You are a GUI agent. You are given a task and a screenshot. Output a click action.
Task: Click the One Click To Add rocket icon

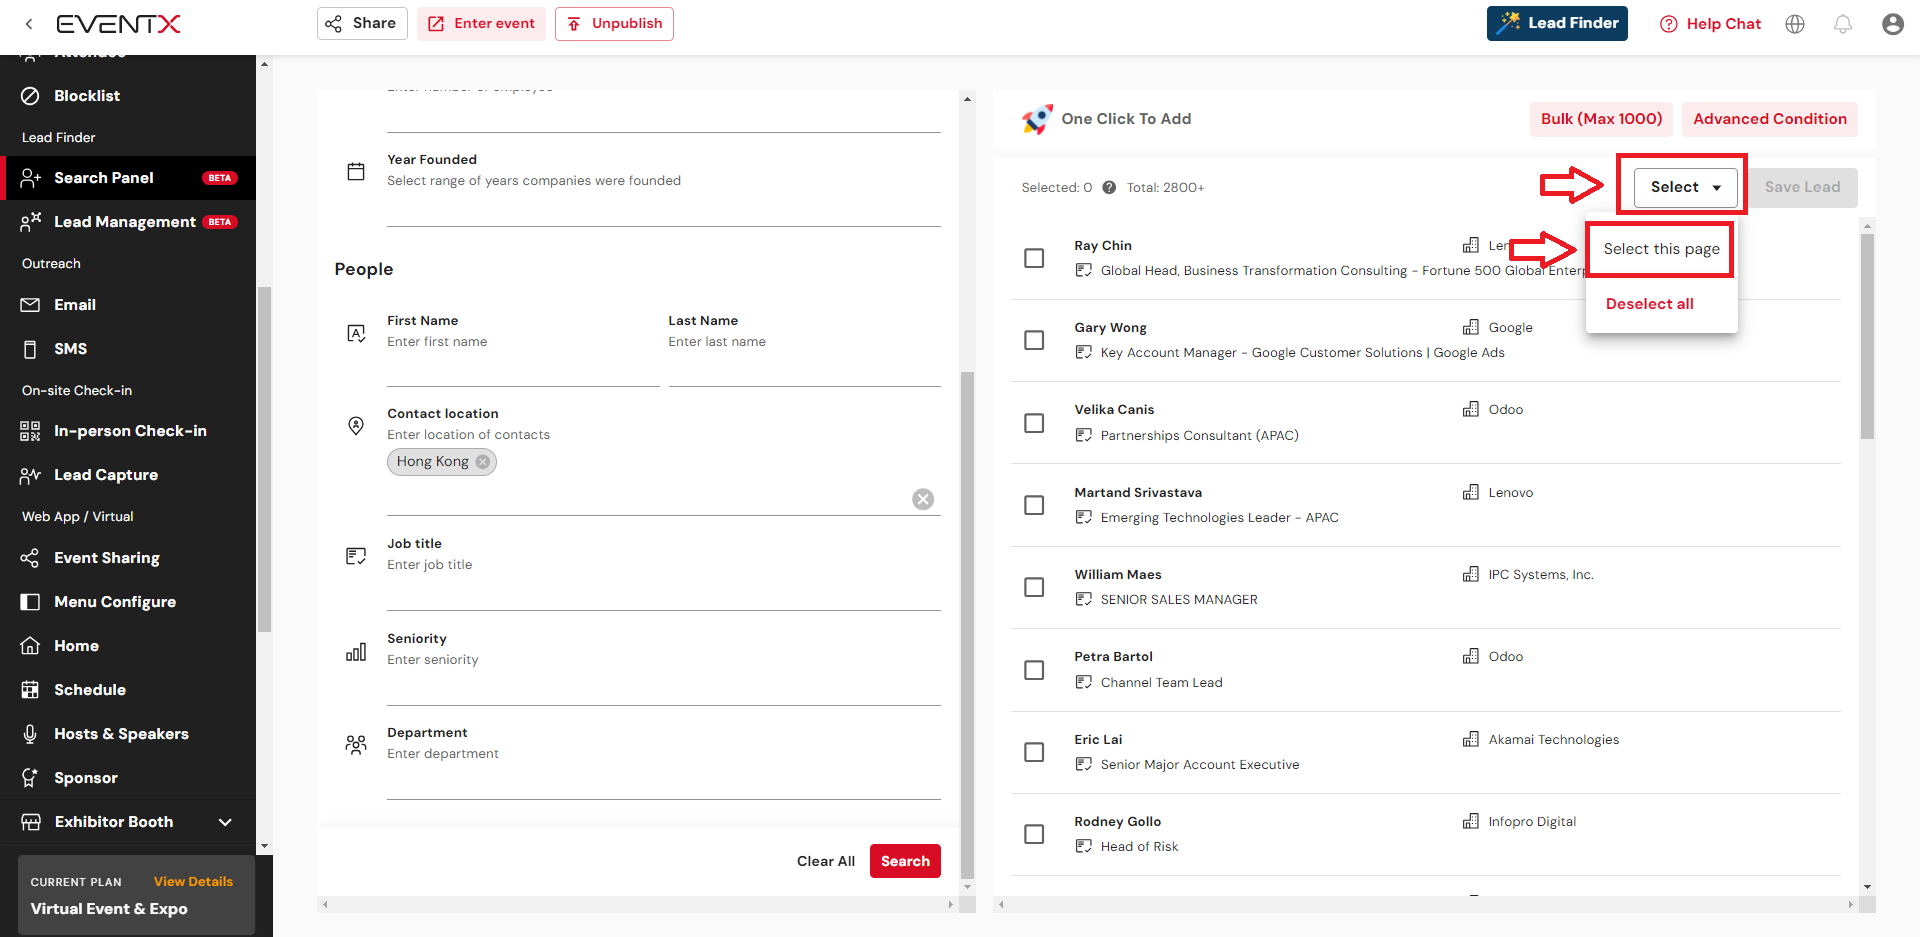click(x=1037, y=119)
